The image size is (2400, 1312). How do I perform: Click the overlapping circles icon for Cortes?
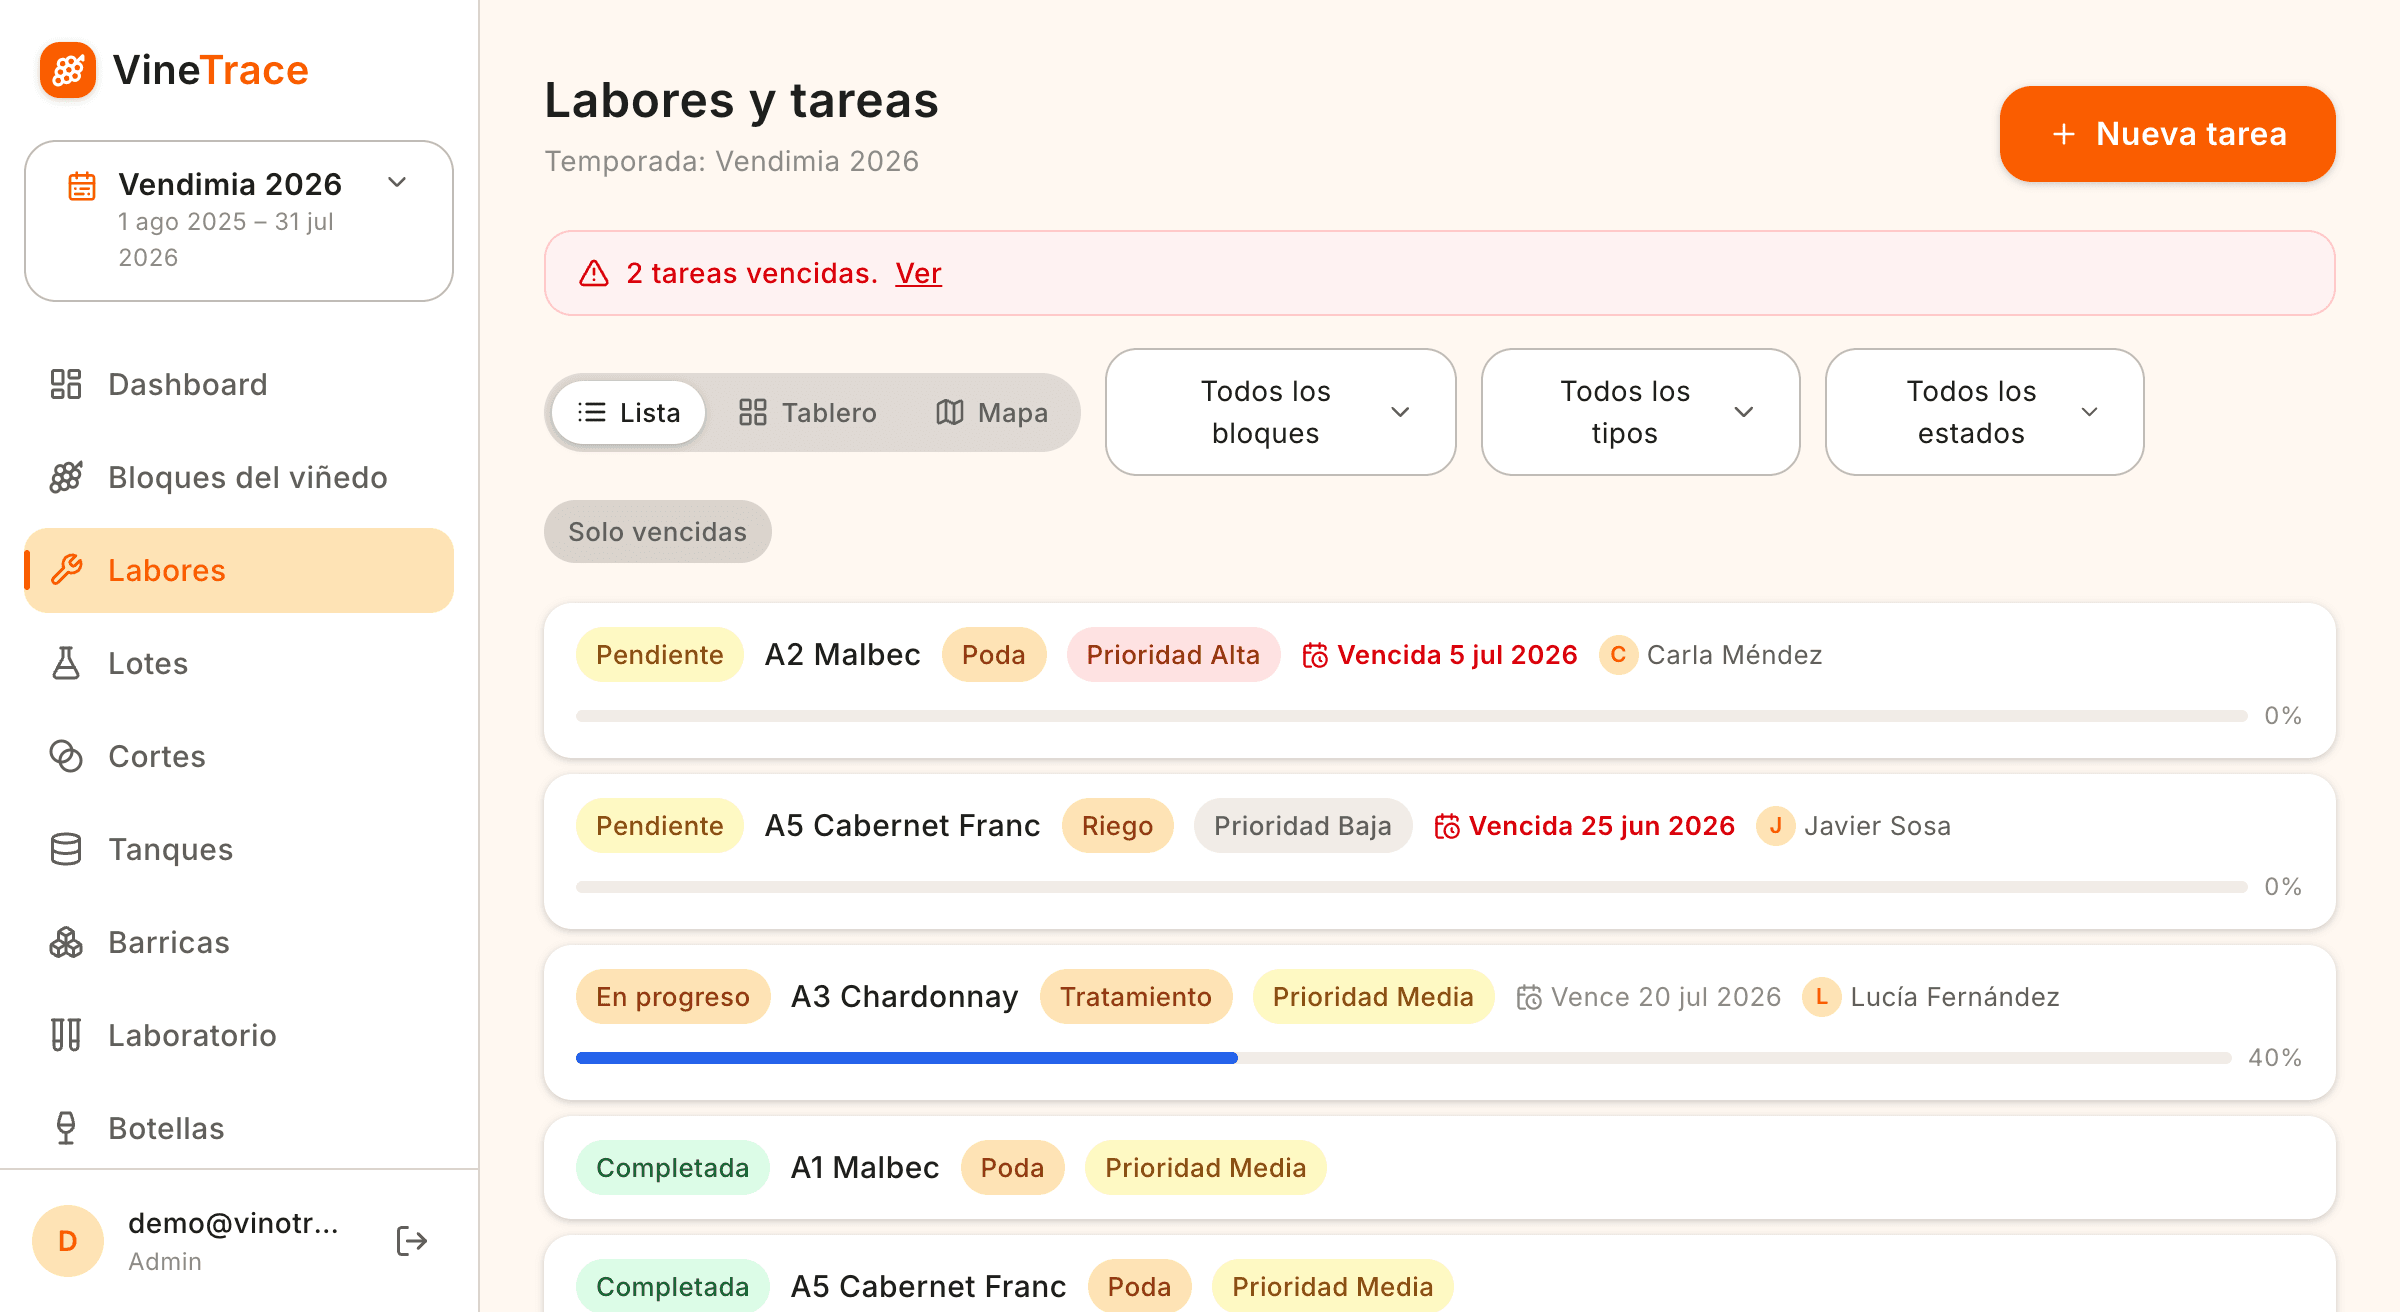(66, 756)
